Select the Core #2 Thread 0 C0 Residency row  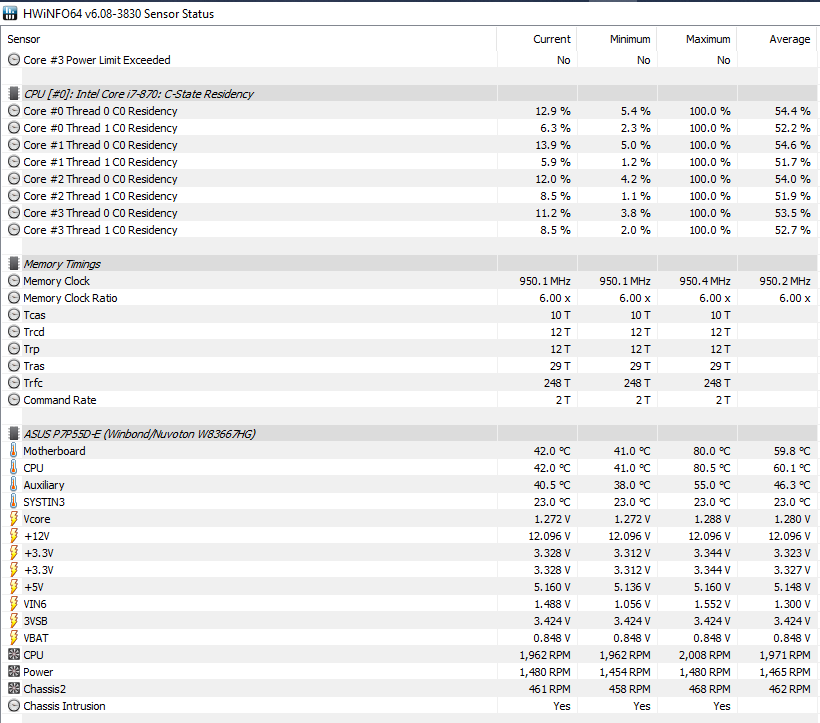tap(409, 179)
